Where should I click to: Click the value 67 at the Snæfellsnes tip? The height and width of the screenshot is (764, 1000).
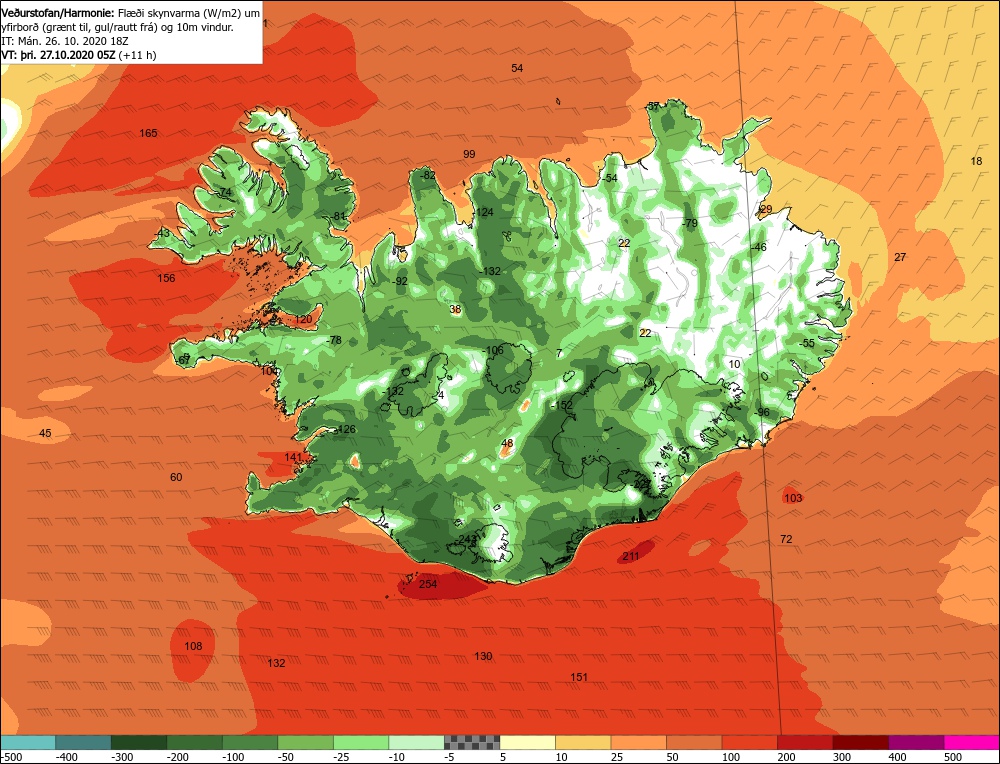[x=184, y=360]
